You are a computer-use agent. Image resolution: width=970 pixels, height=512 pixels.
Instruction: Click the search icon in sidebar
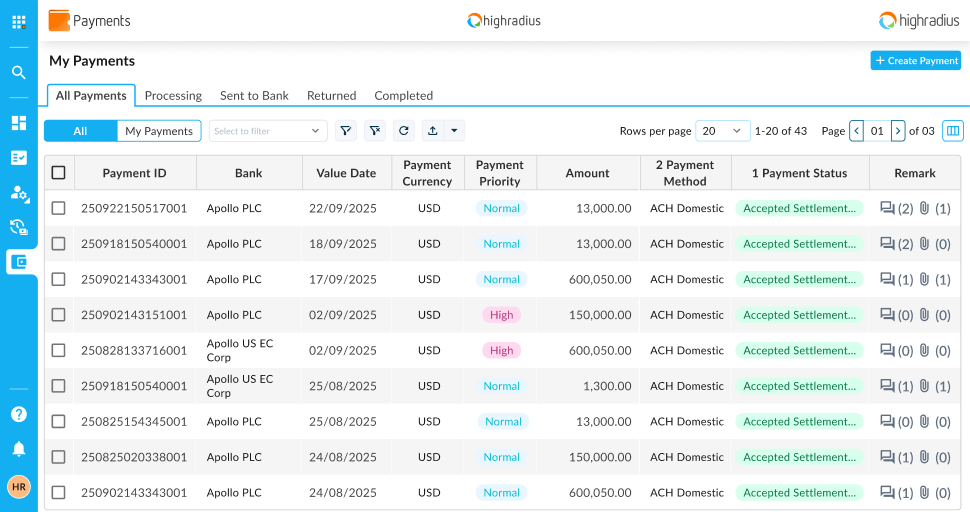coord(19,72)
